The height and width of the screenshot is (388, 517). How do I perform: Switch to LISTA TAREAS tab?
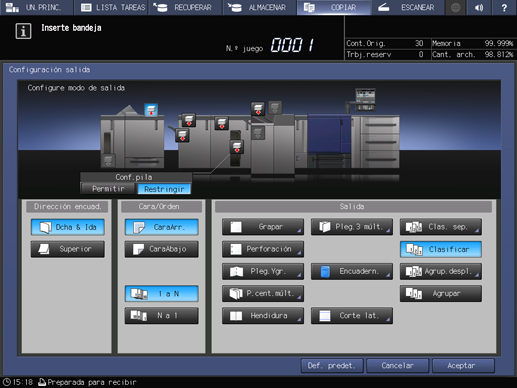[x=111, y=7]
